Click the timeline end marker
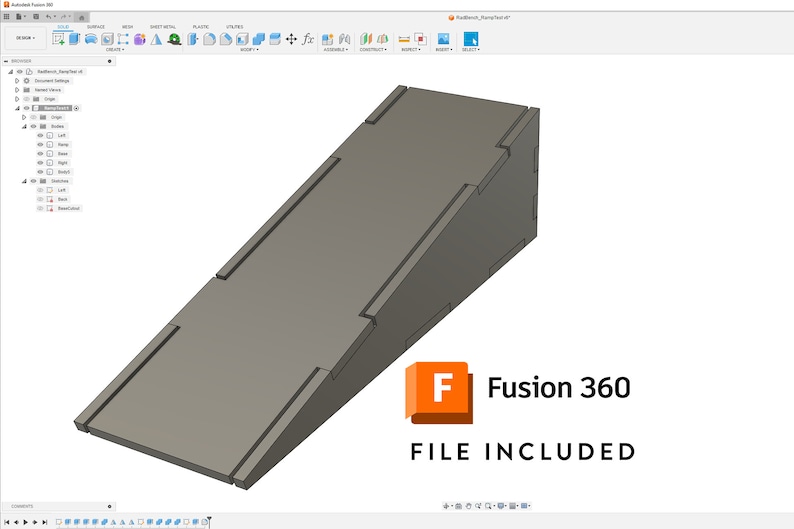 (x=209, y=521)
